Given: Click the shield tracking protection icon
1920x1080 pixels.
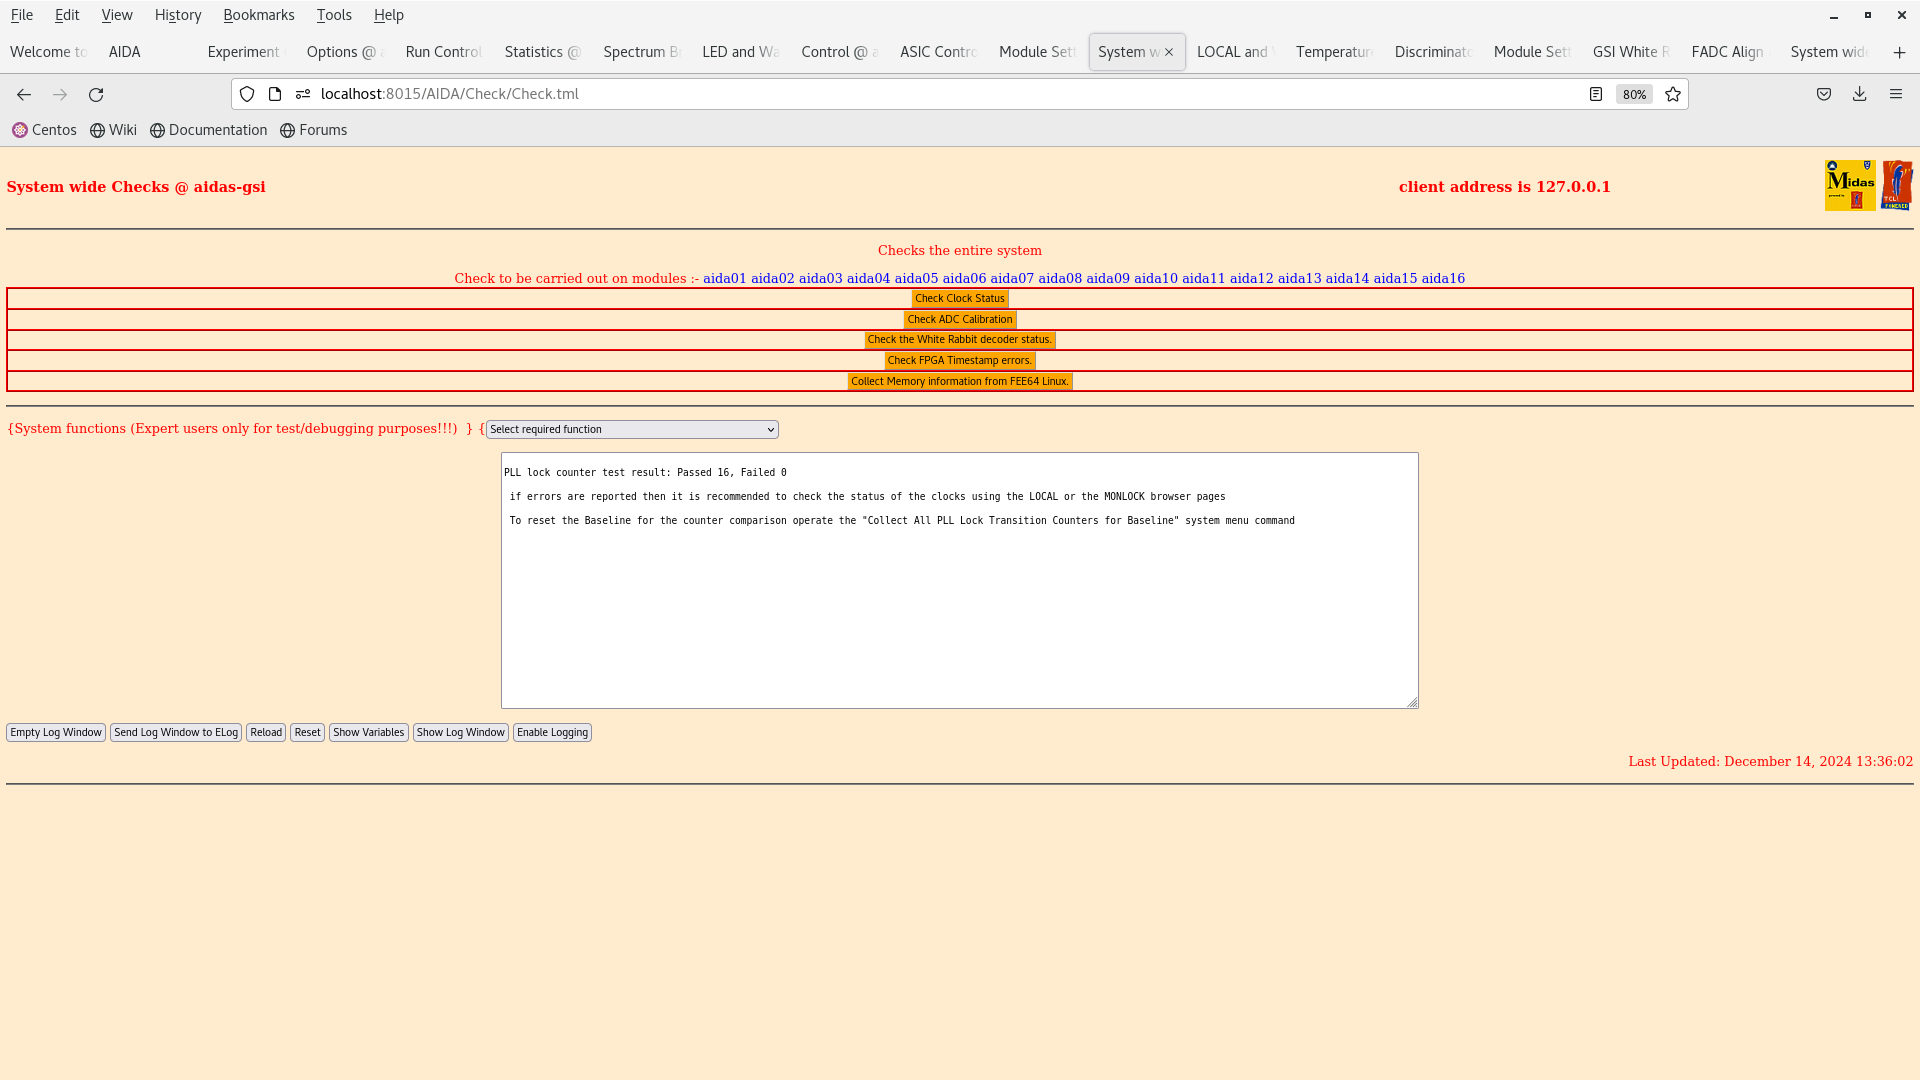Looking at the screenshot, I should click(247, 94).
